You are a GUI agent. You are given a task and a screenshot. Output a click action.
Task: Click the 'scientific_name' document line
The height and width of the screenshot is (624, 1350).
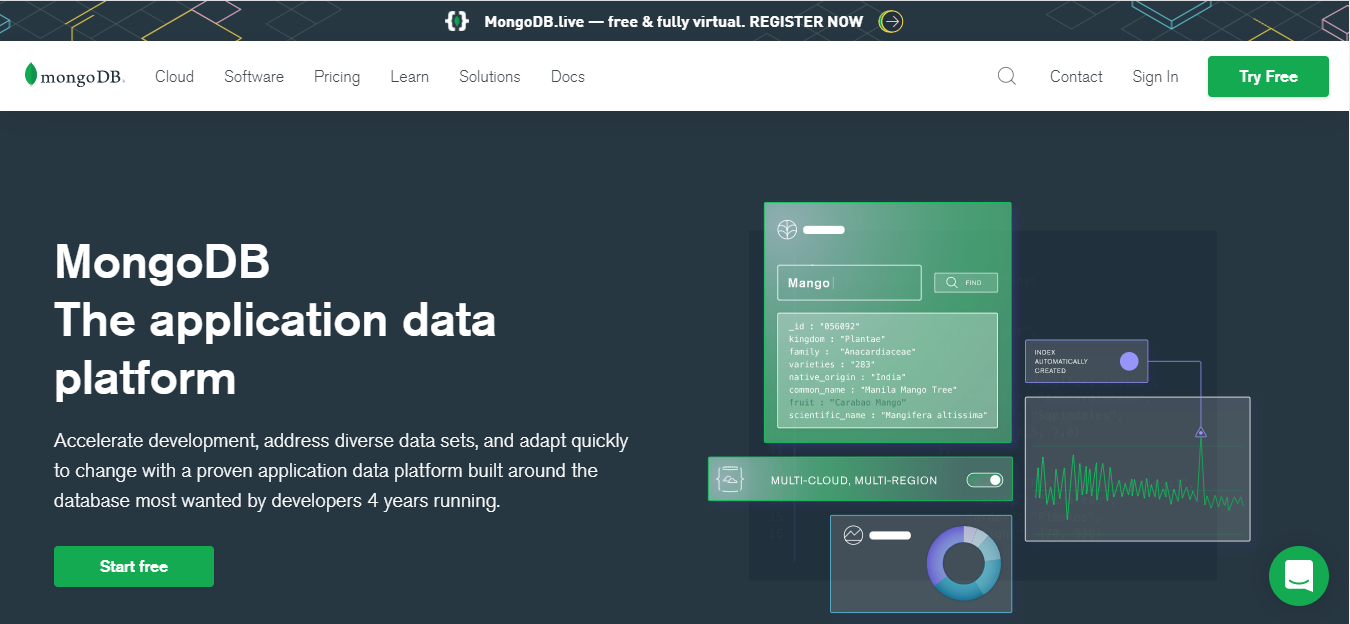click(x=888, y=414)
